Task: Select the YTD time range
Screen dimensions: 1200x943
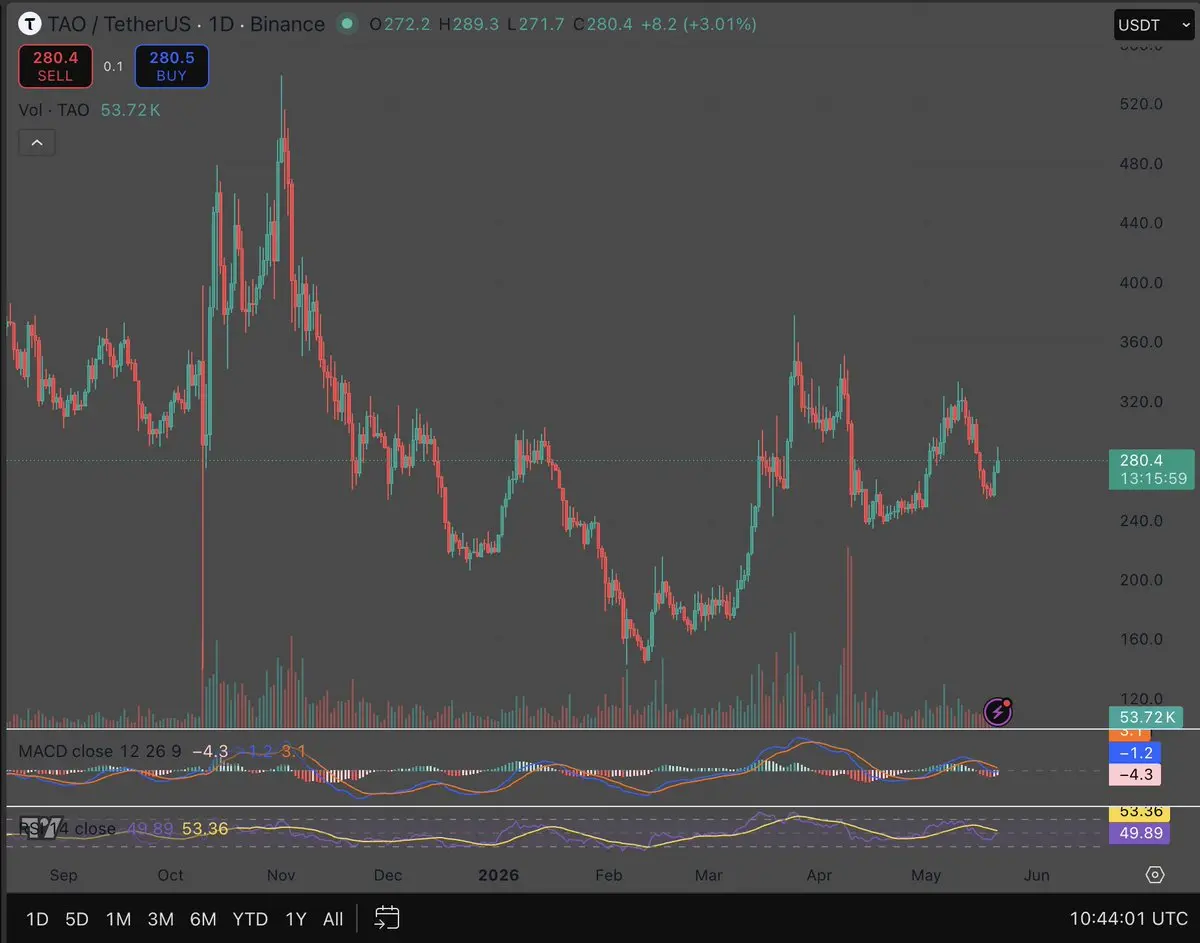Action: tap(250, 919)
